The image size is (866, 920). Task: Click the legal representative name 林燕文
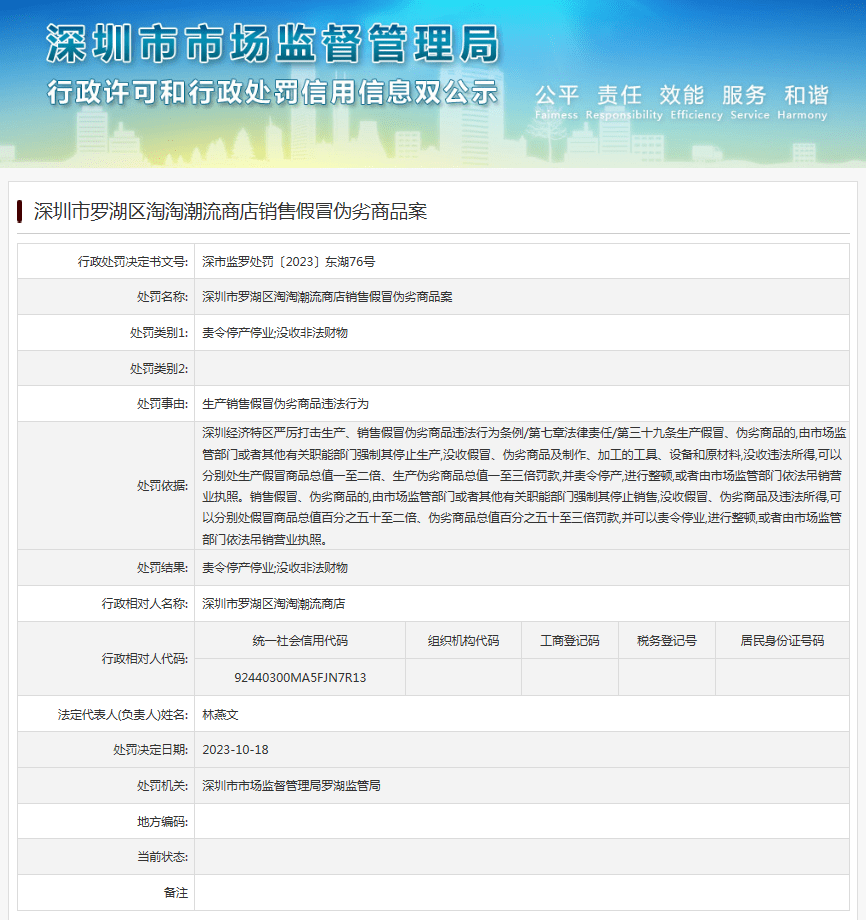[x=220, y=714]
